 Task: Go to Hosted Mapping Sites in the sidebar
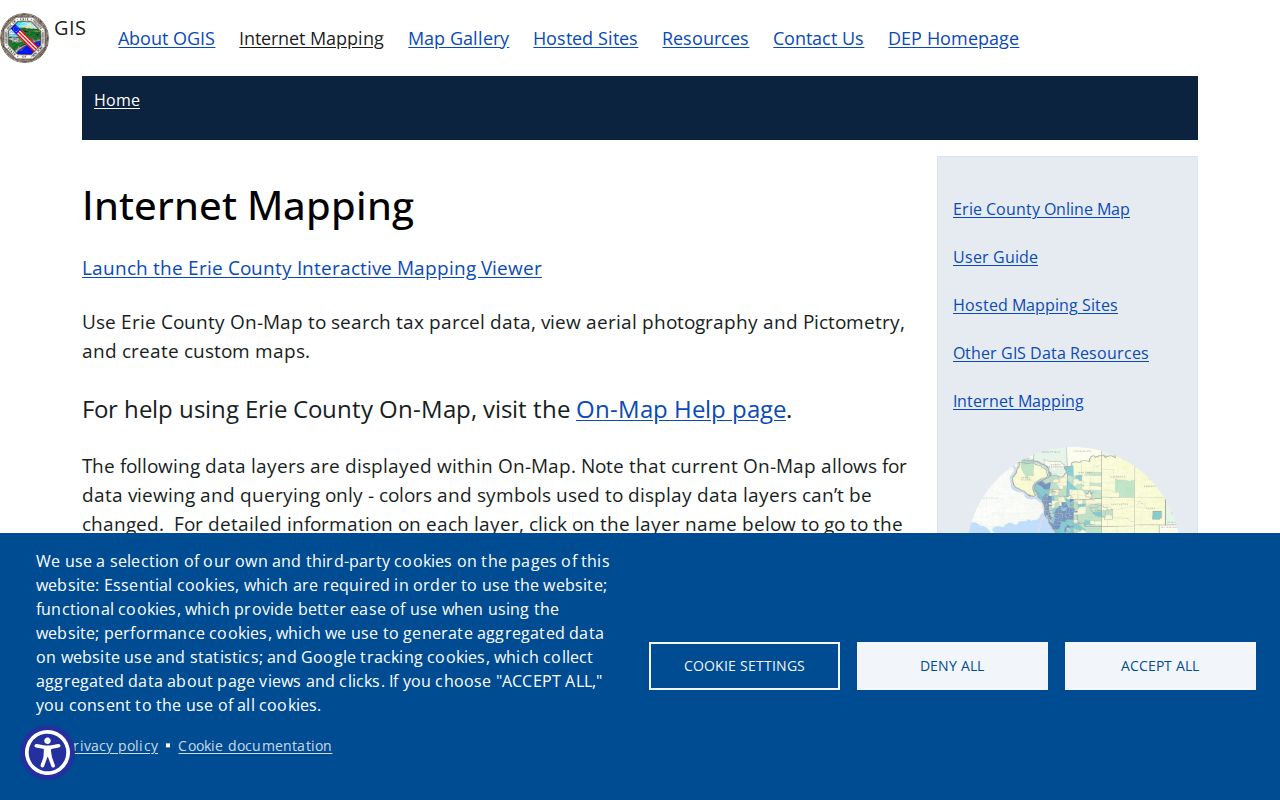1035,305
